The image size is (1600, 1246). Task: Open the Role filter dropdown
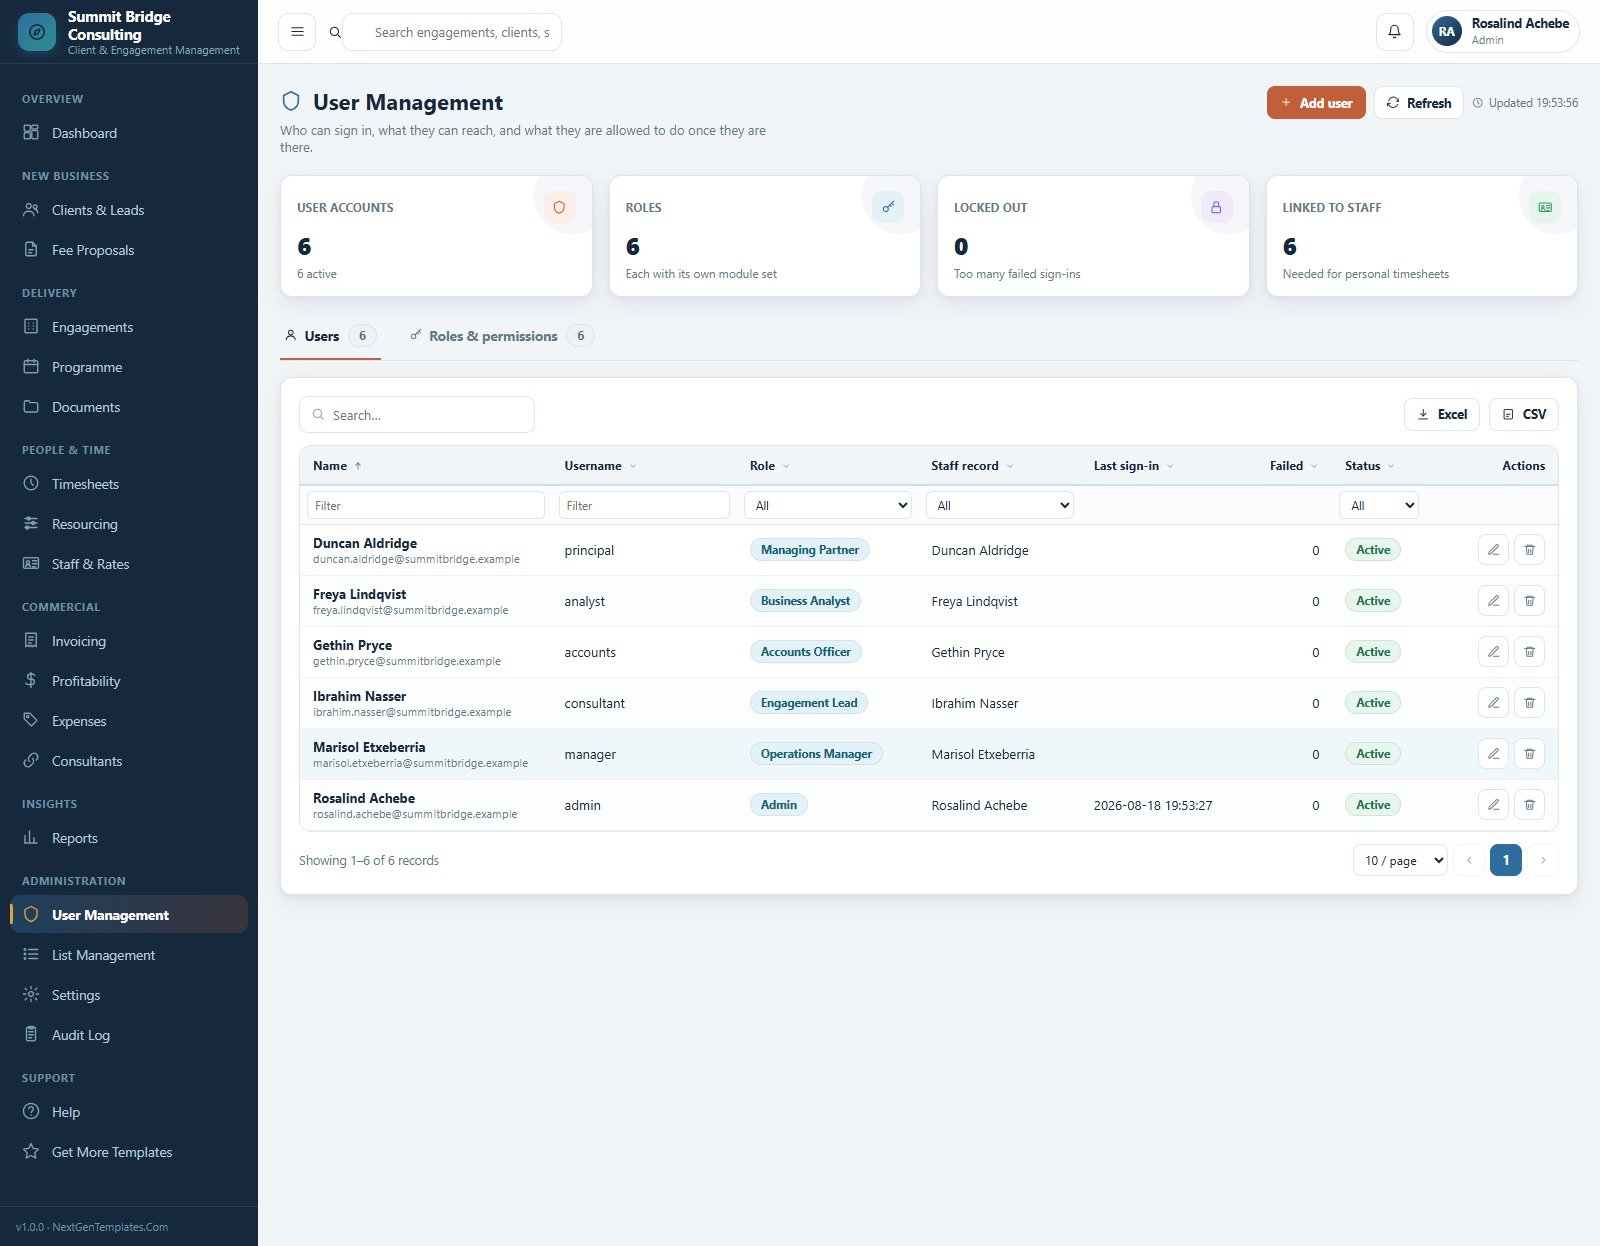pos(828,505)
